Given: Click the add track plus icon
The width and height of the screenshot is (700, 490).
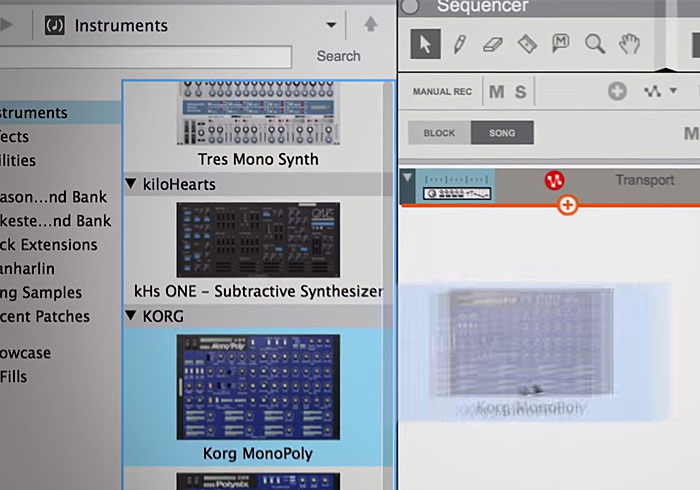Looking at the screenshot, I should click(x=617, y=91).
